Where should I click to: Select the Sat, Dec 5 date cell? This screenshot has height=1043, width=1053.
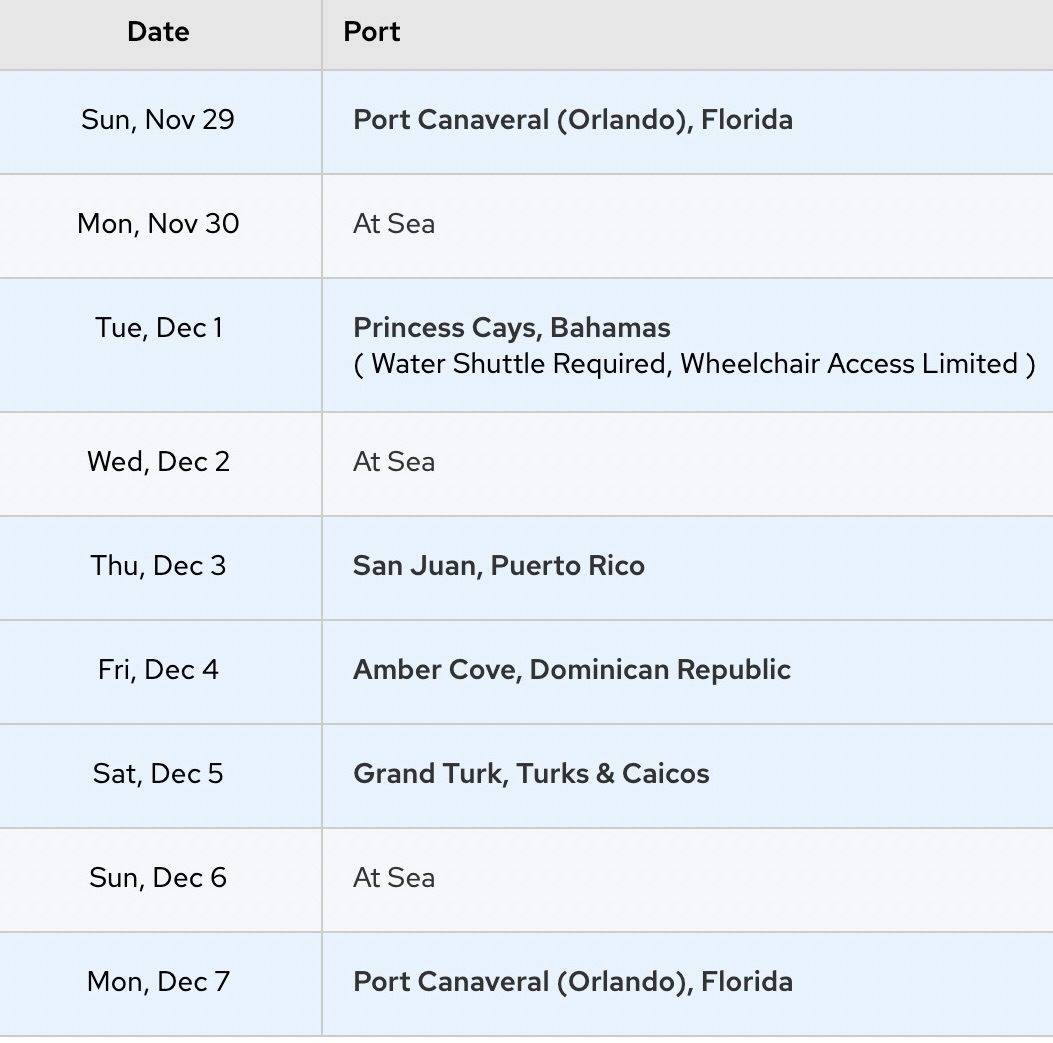click(x=158, y=774)
